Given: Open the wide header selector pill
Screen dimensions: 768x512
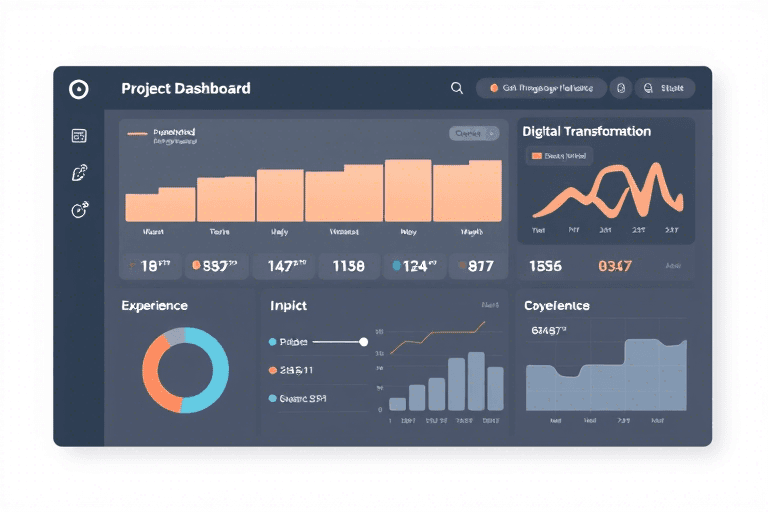Looking at the screenshot, I should click(541, 88).
